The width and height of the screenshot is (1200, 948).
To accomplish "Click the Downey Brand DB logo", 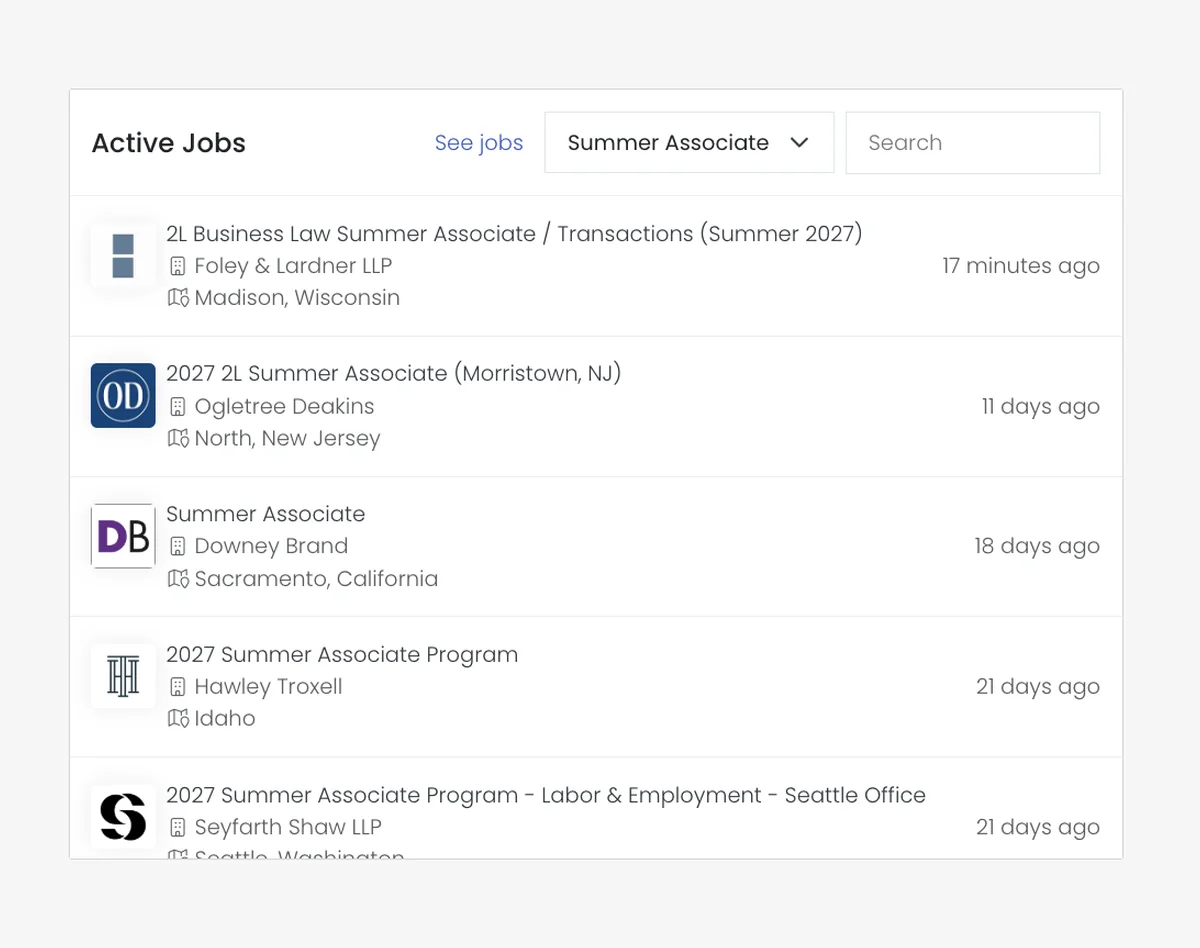I will (x=123, y=536).
